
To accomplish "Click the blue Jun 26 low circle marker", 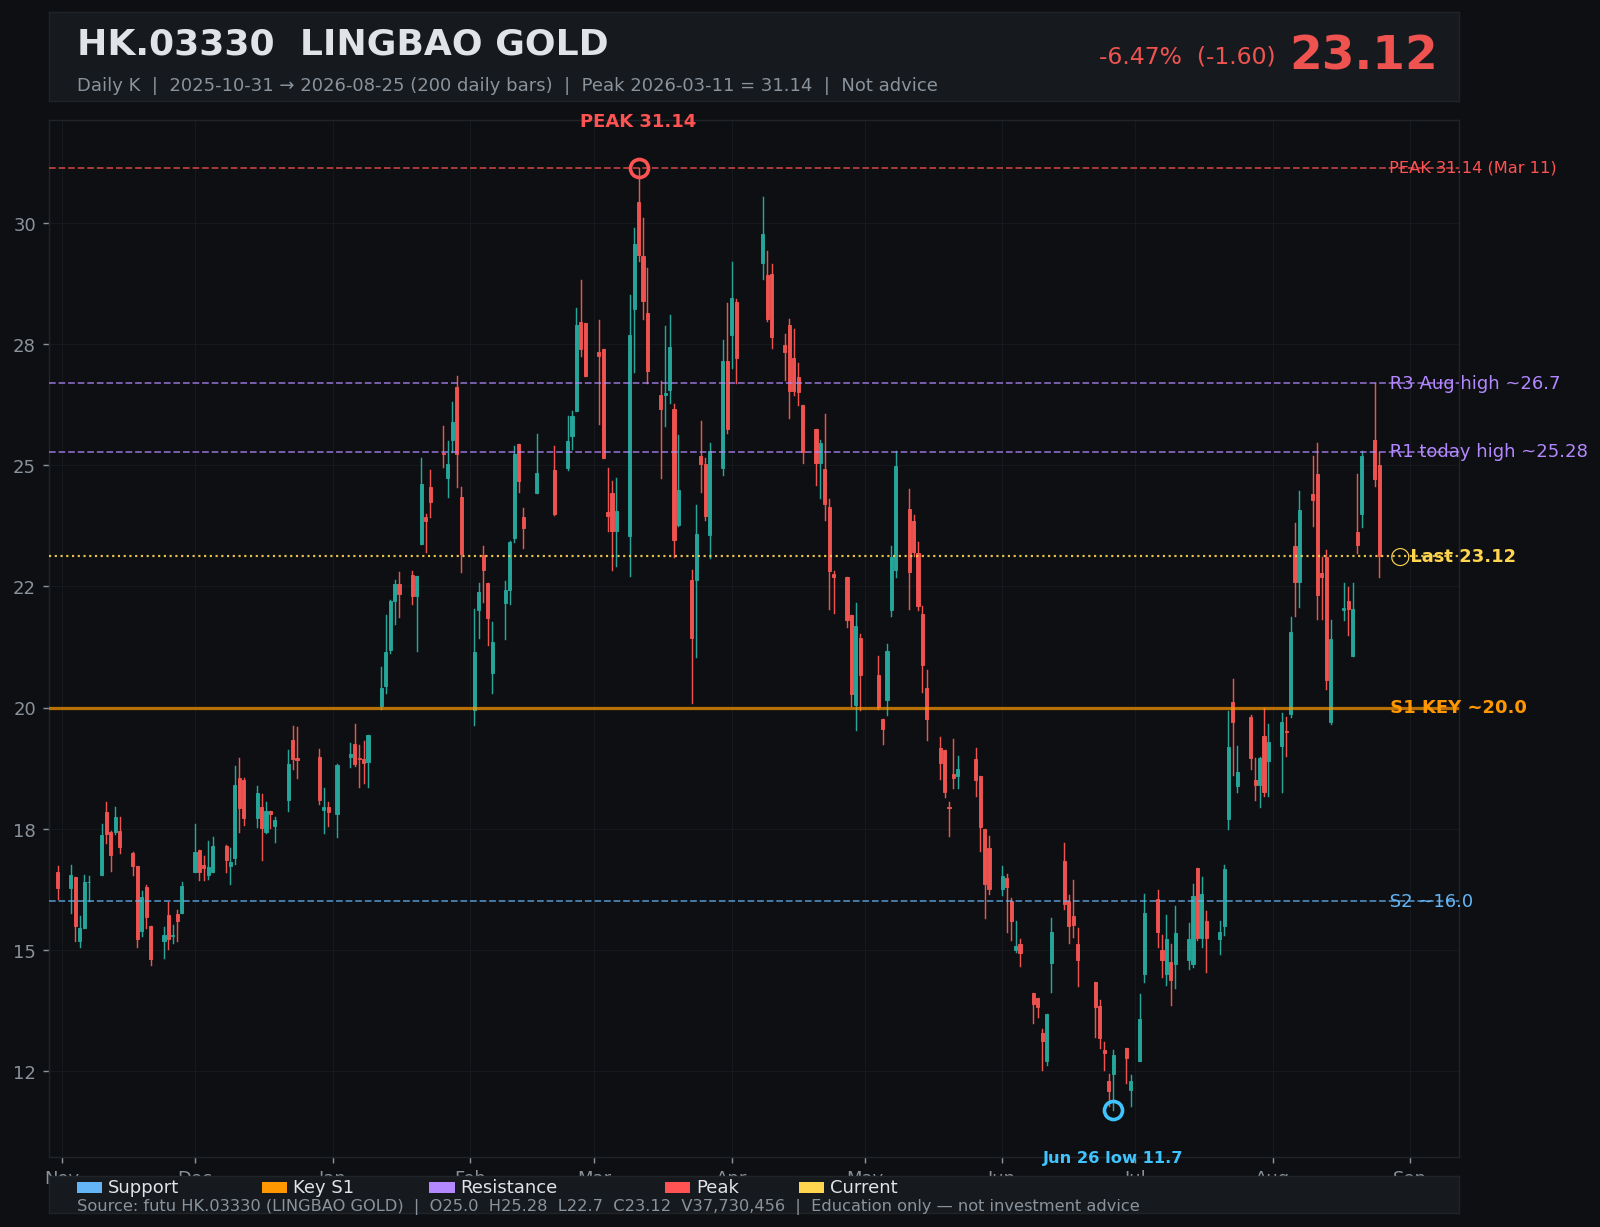I will [1113, 1110].
